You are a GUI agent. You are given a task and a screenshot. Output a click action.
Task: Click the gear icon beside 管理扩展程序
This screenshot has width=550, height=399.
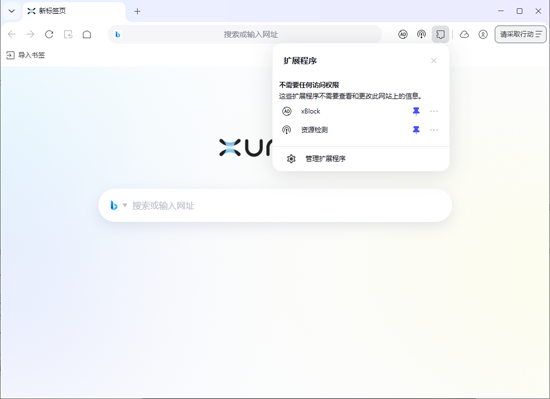[291, 159]
